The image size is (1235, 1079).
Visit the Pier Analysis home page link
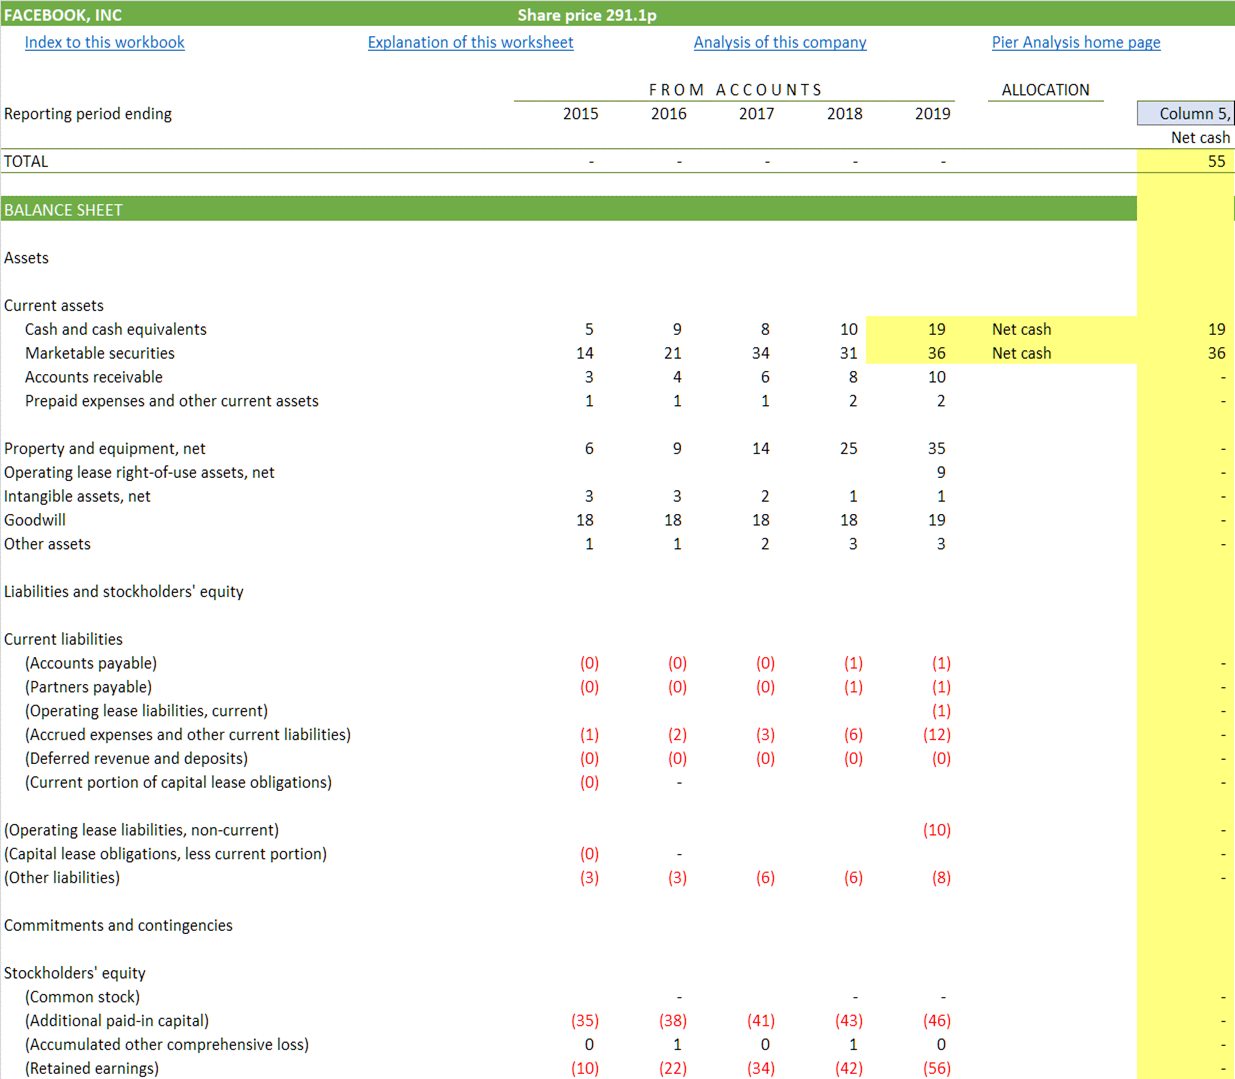1076,42
